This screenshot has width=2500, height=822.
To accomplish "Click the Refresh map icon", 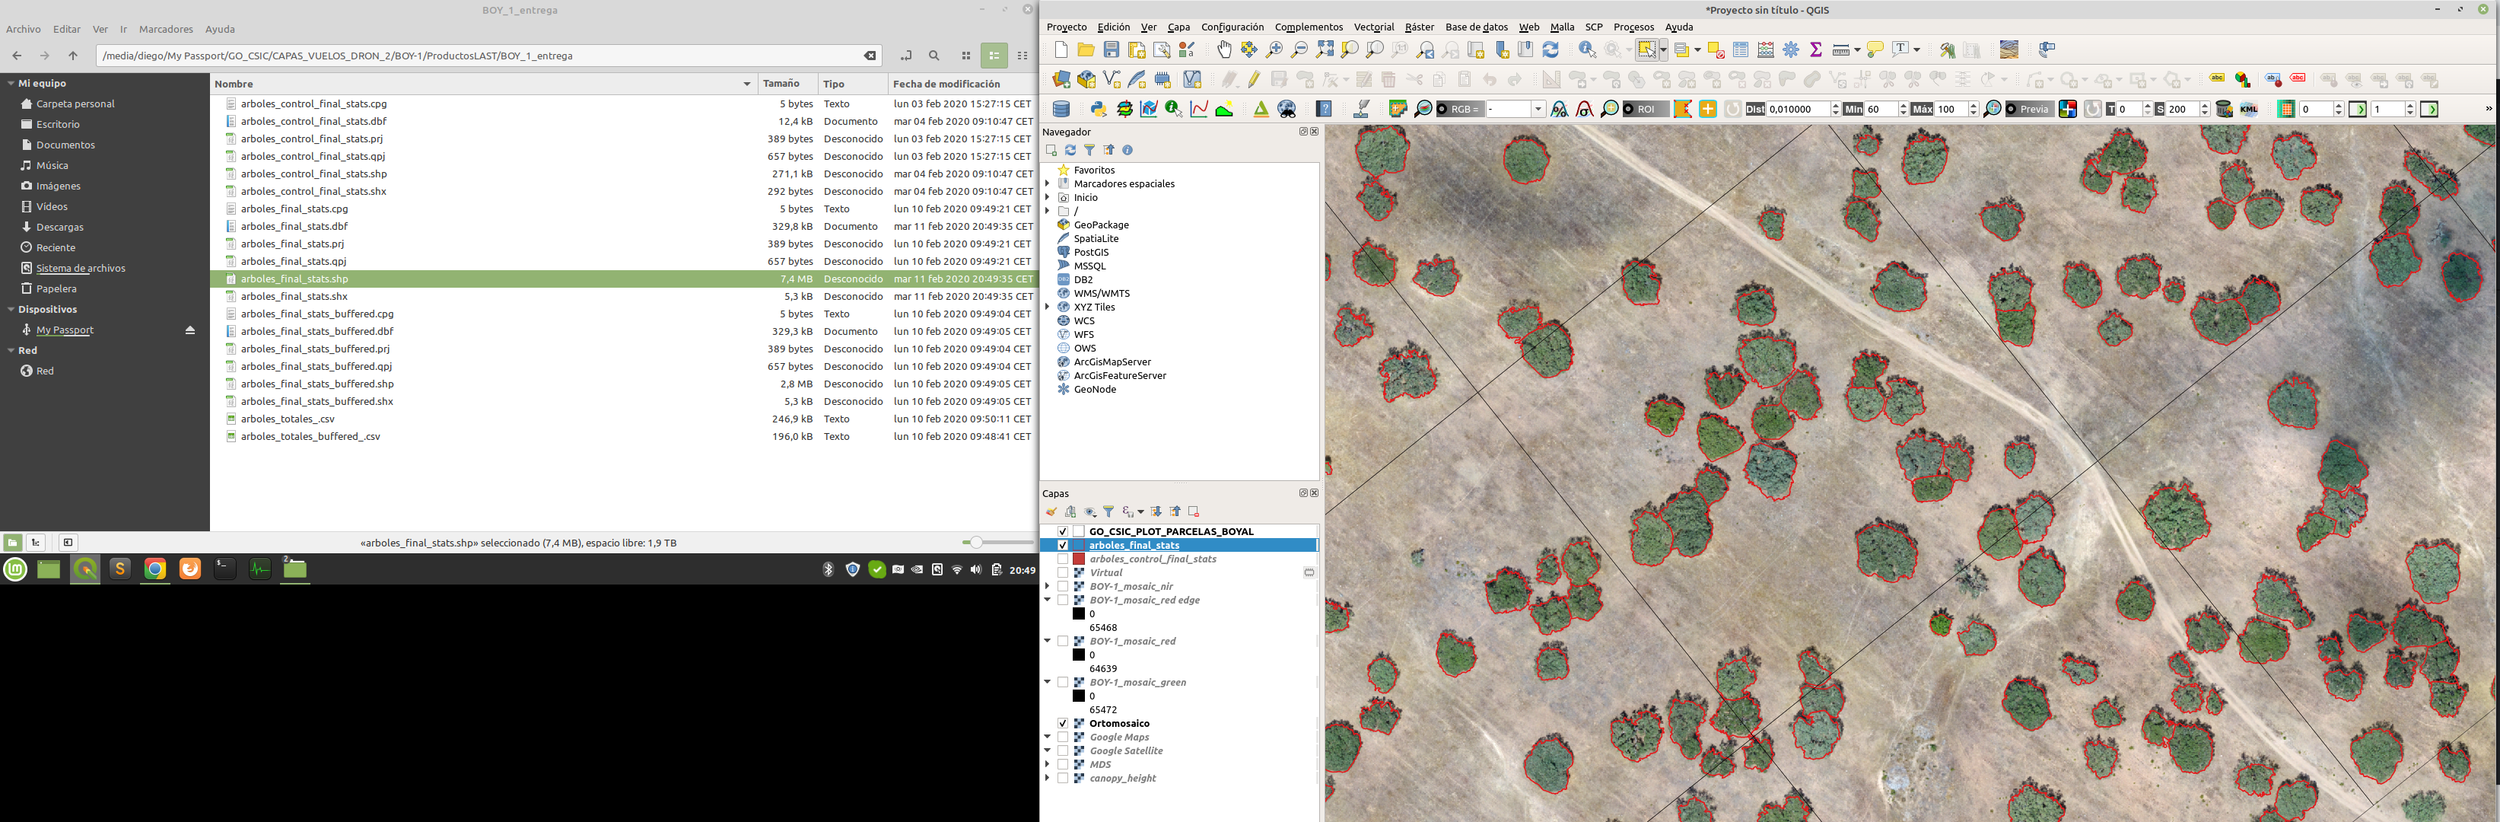I will coord(1550,49).
